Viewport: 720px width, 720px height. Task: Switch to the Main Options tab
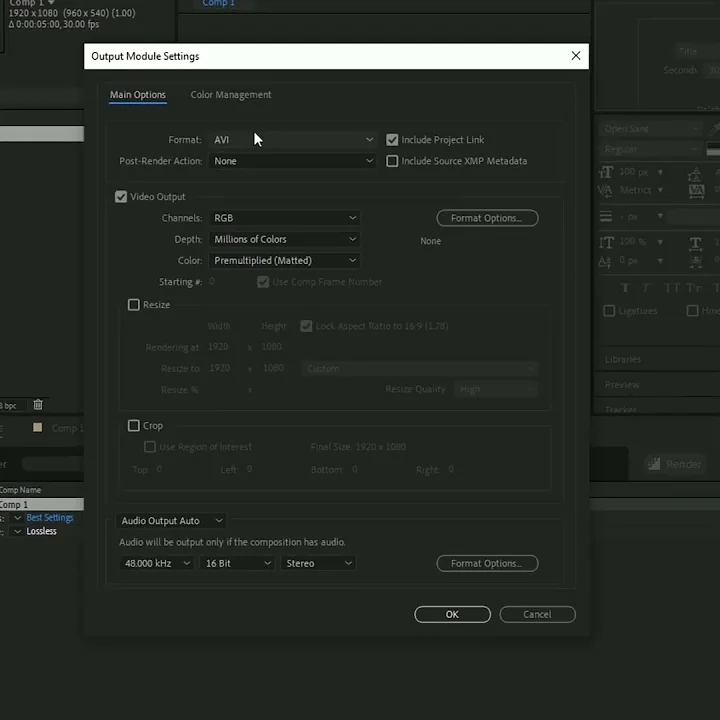coord(137,95)
